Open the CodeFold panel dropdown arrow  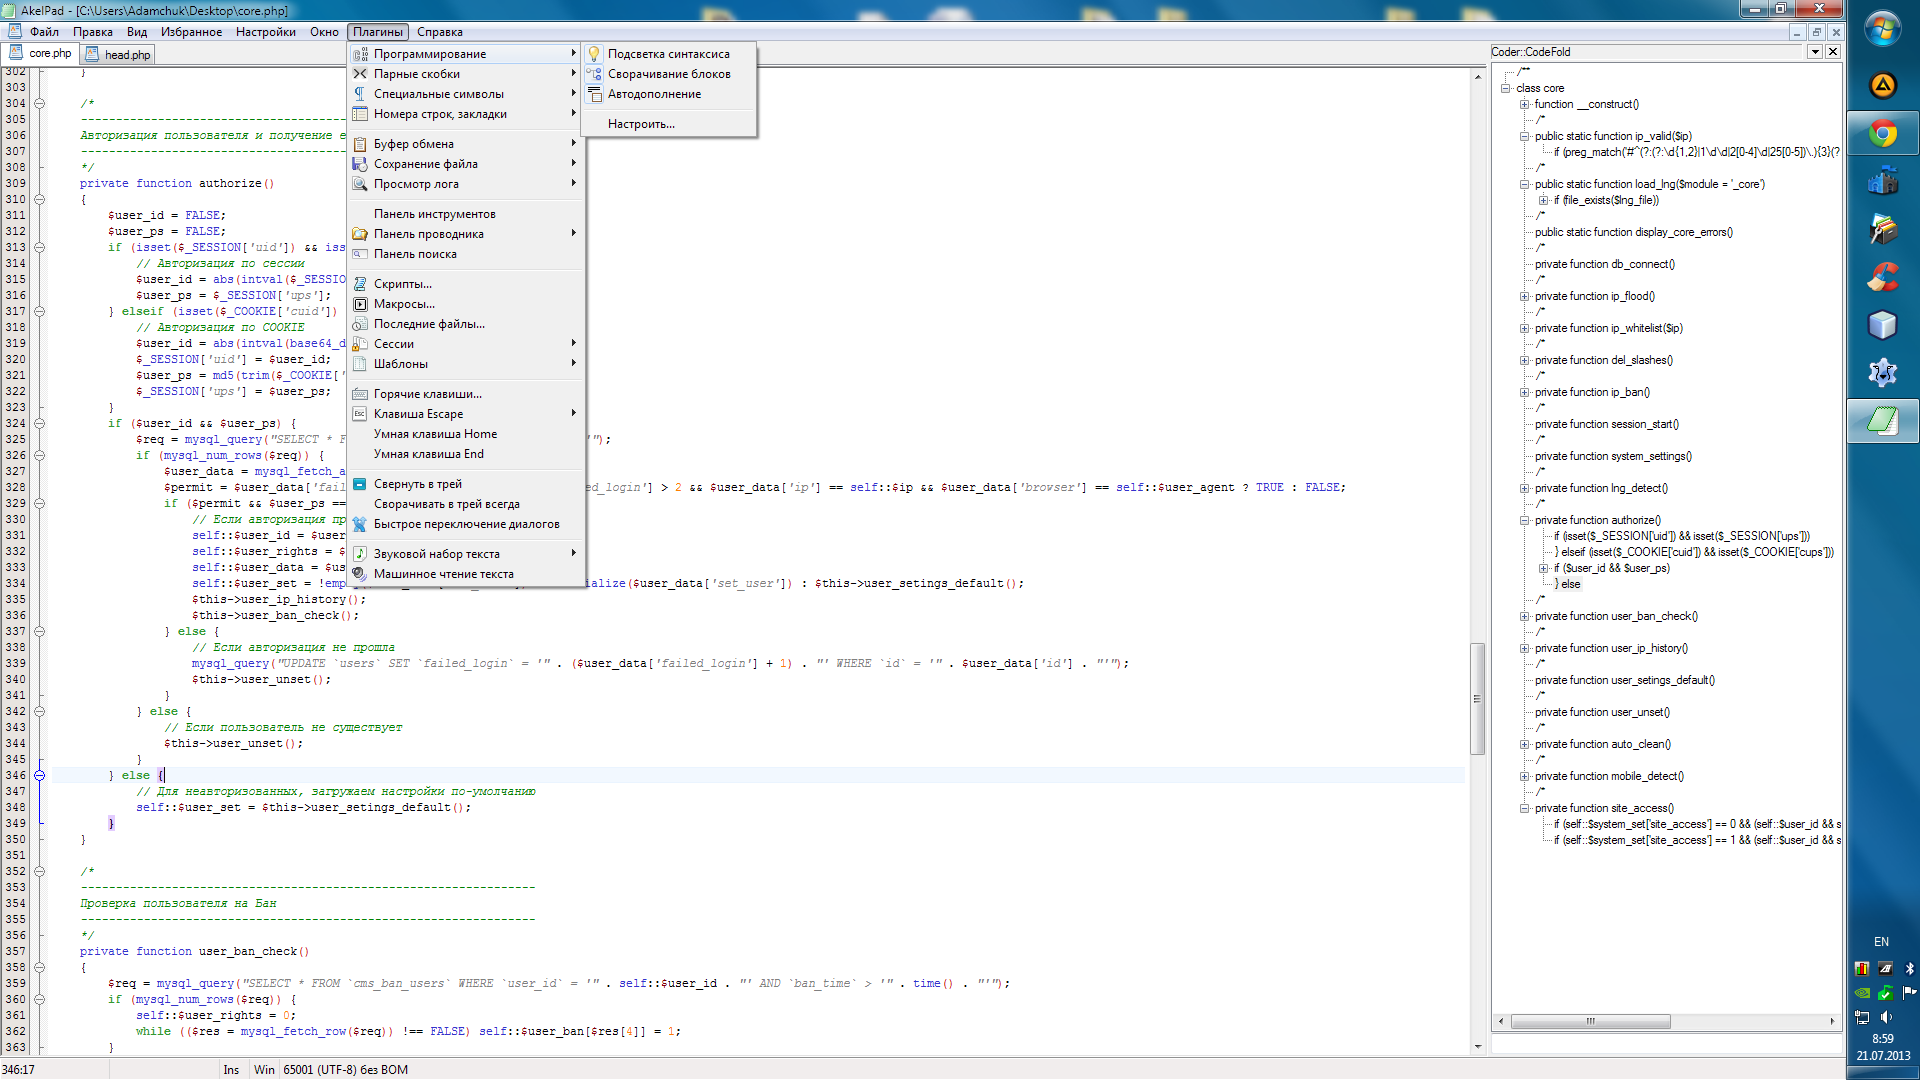[x=1815, y=52]
